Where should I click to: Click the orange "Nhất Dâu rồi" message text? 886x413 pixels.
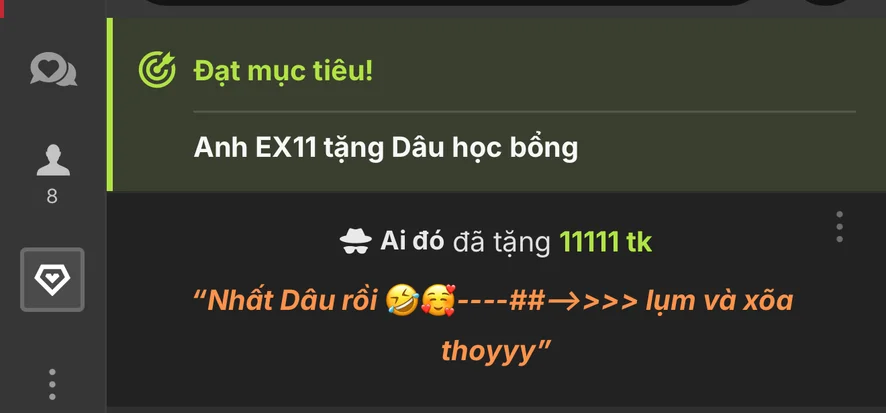click(292, 301)
